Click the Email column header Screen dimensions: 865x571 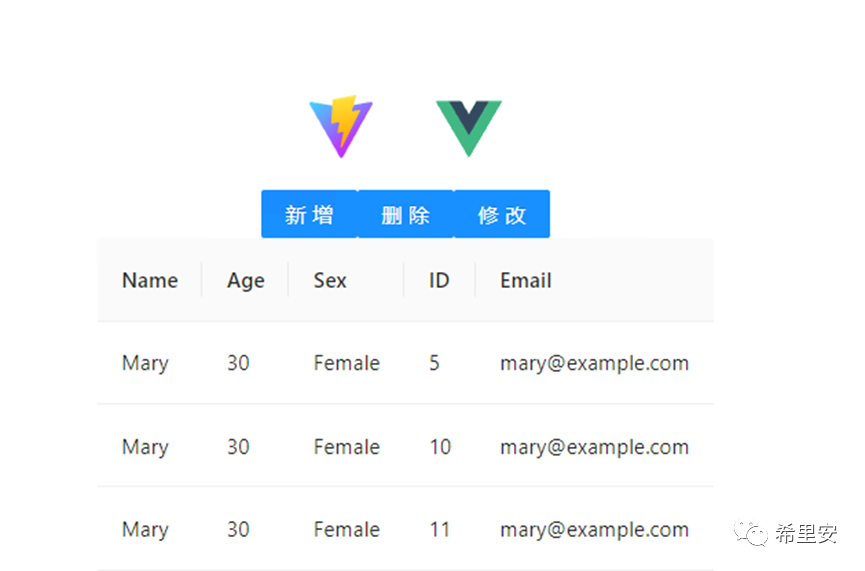point(526,280)
